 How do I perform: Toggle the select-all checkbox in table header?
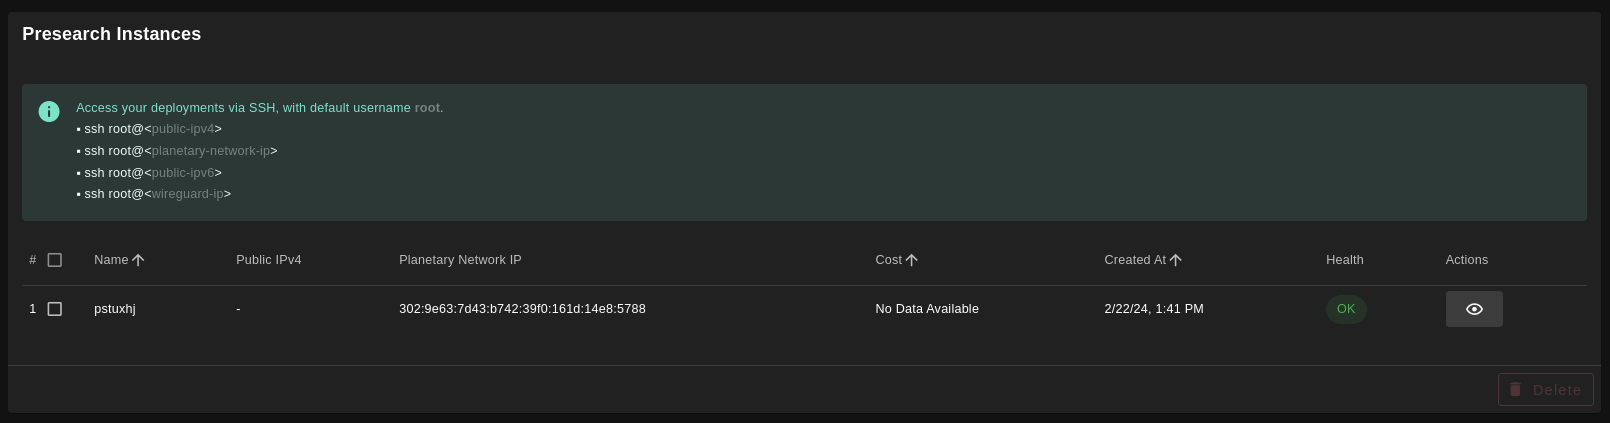click(x=55, y=260)
